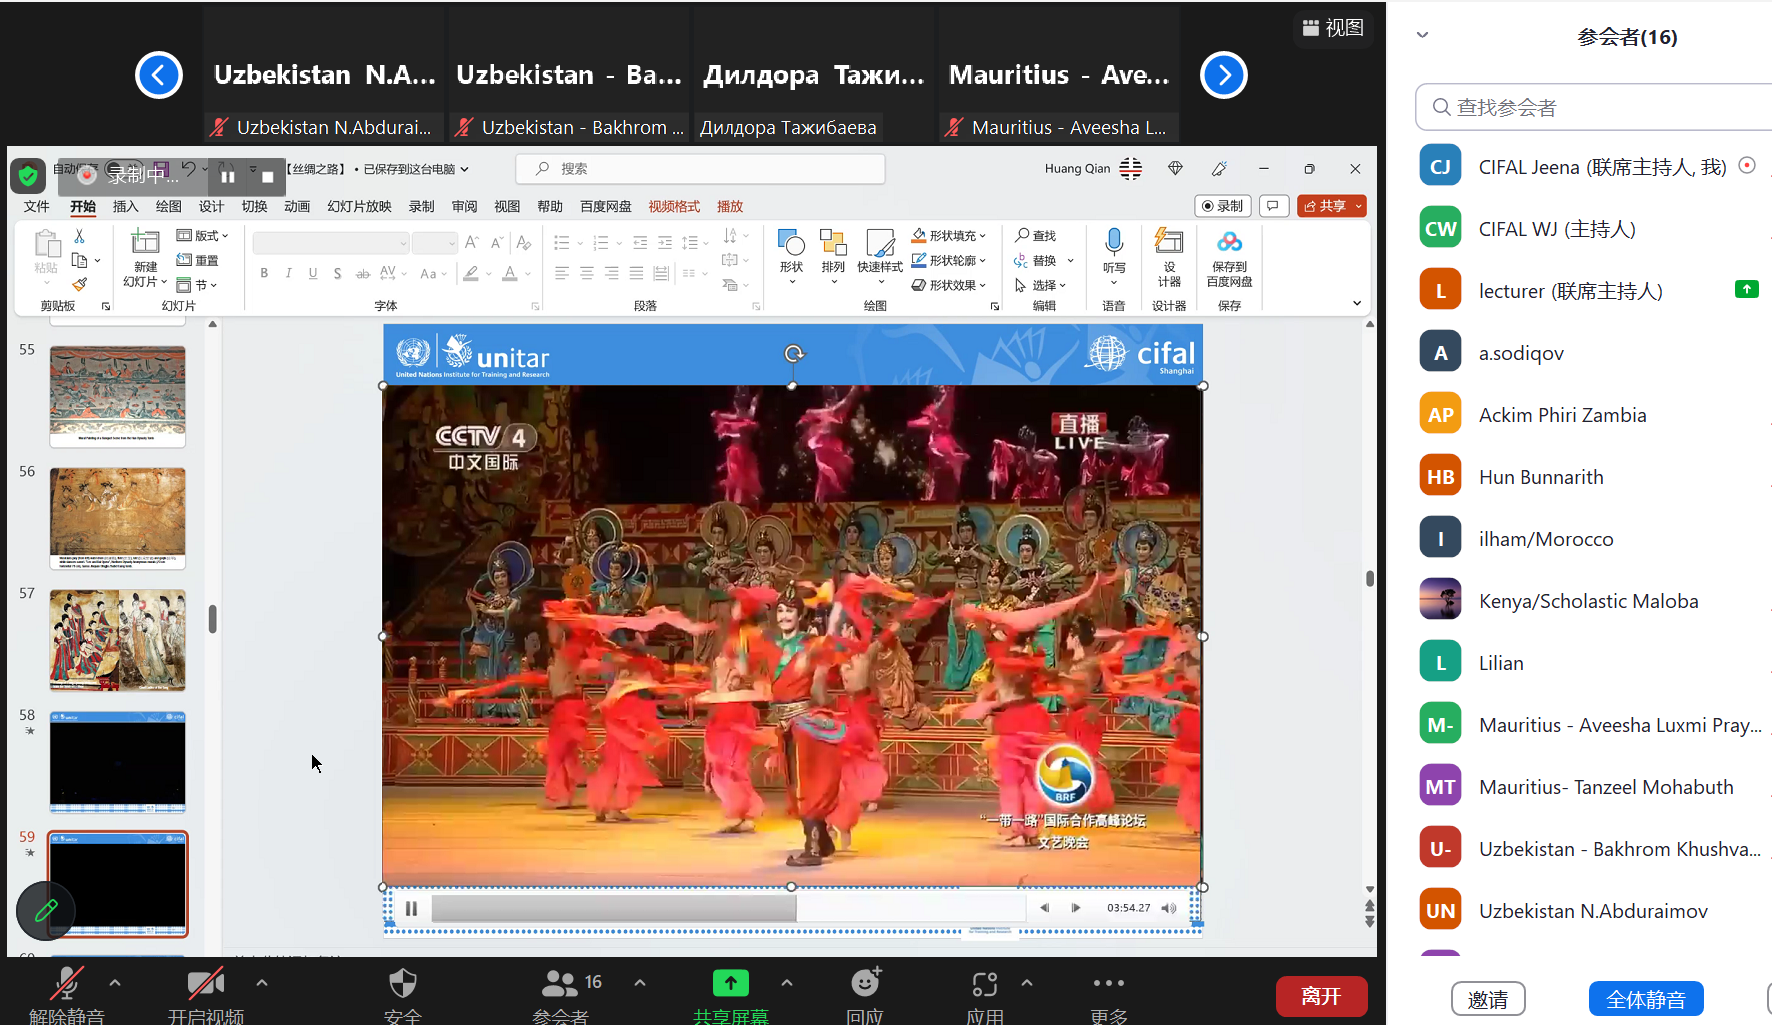Viewport: 1772px width, 1025px height.
Task: Click the pen/coming-soon icon in title bar
Action: [1219, 169]
